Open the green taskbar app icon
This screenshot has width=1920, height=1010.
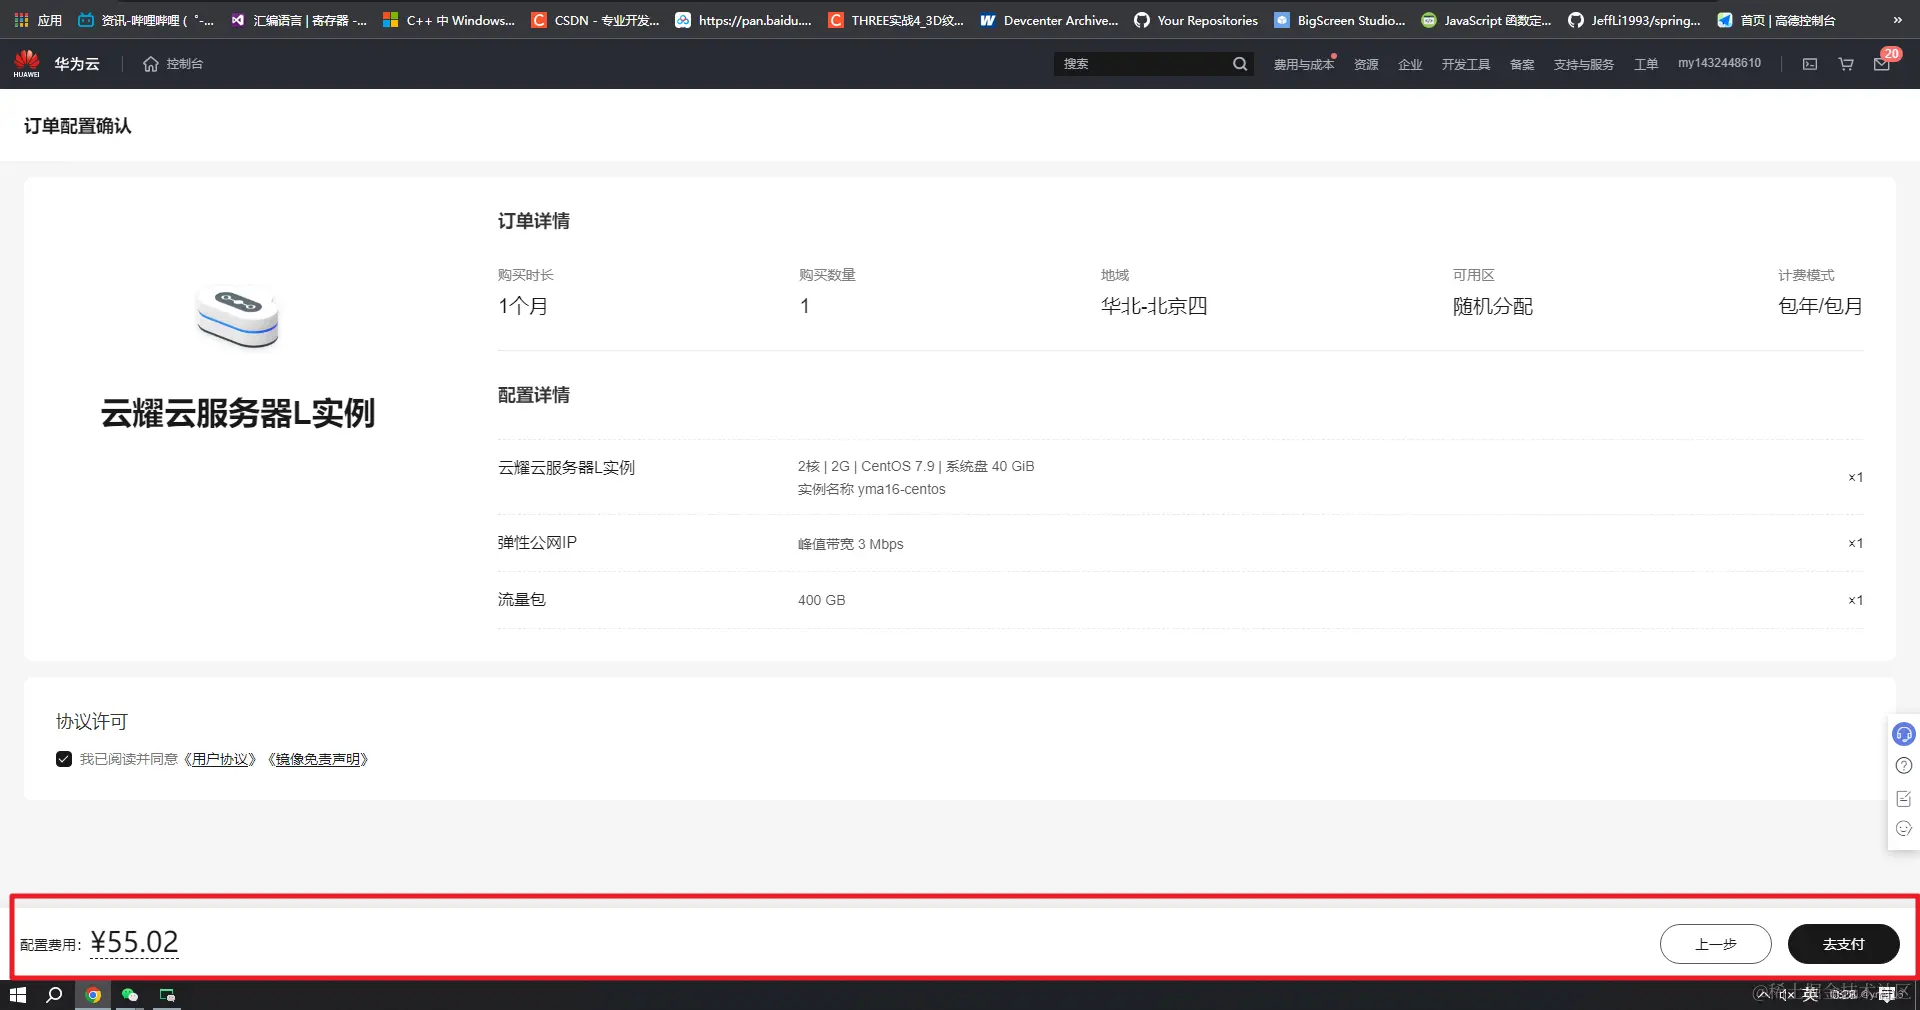(x=167, y=995)
